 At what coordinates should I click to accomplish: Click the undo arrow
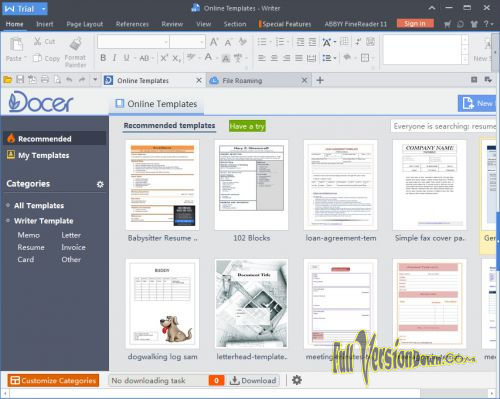[69, 80]
